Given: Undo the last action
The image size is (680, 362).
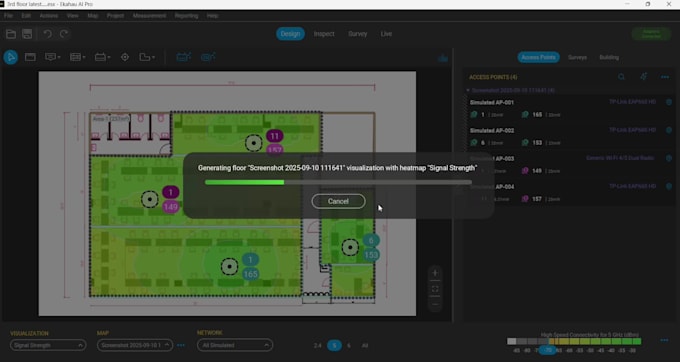Looking at the screenshot, I should click(48, 34).
